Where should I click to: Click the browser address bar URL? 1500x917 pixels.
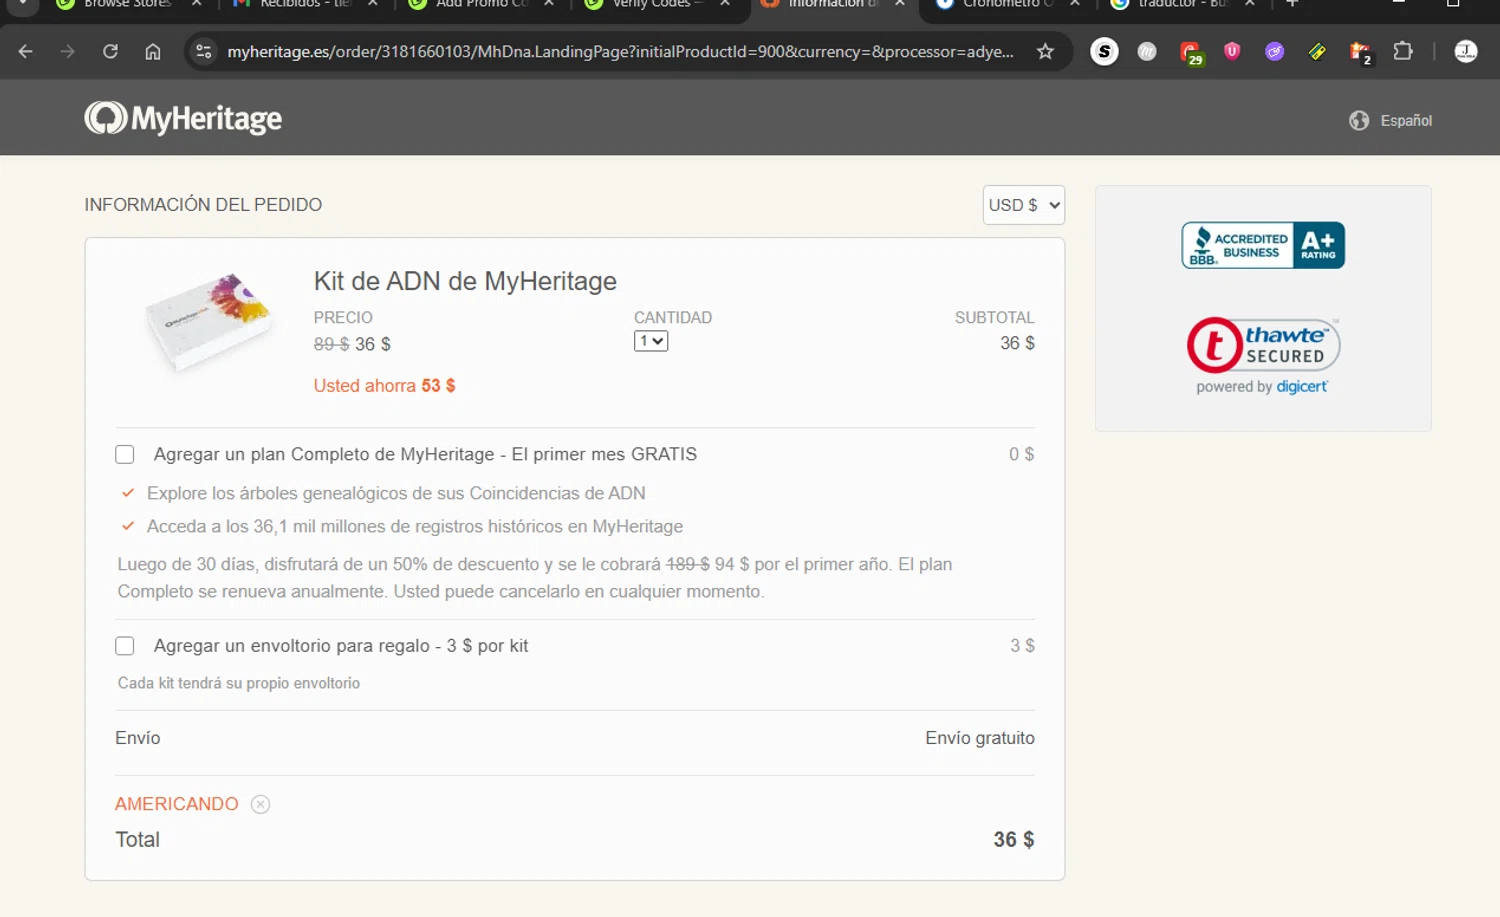pyautogui.click(x=620, y=51)
